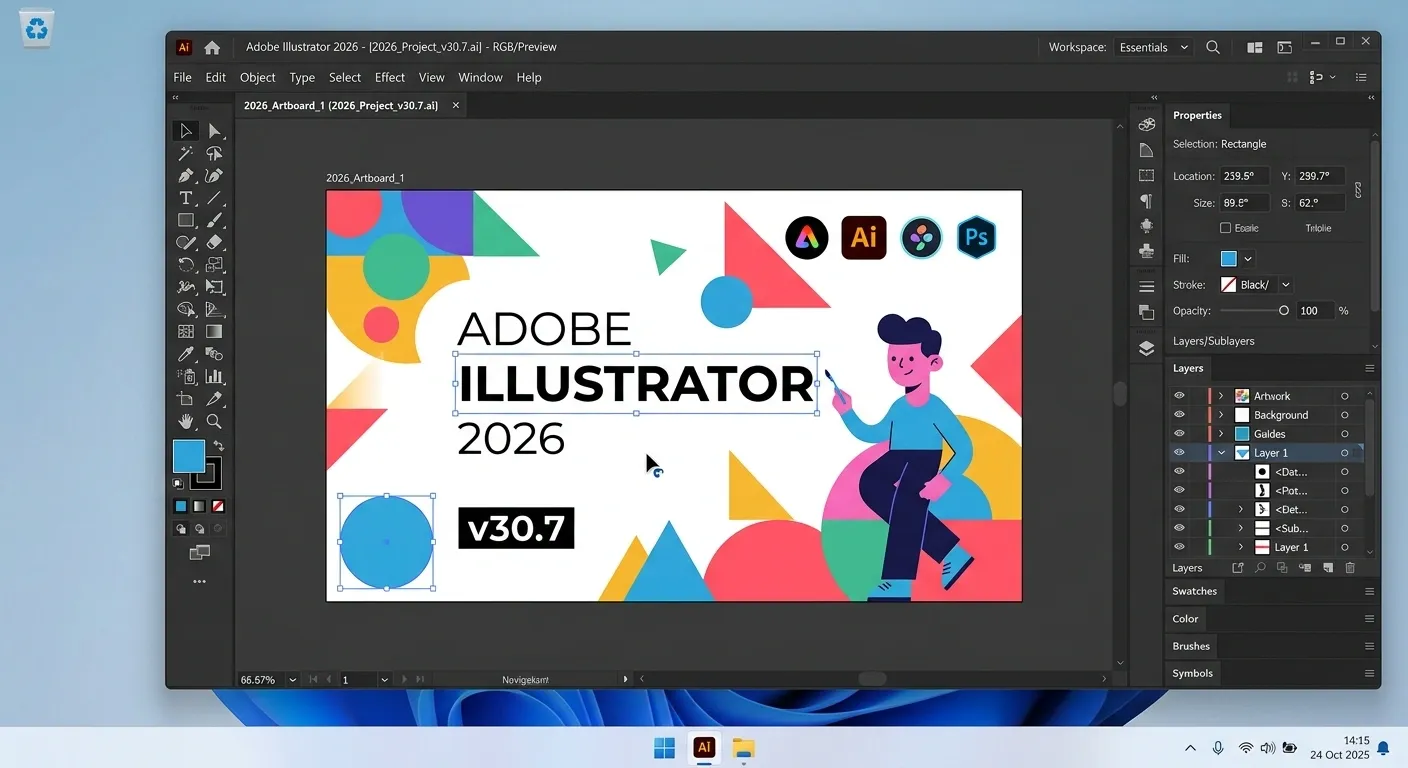
Task: Open the Object menu
Action: click(257, 77)
